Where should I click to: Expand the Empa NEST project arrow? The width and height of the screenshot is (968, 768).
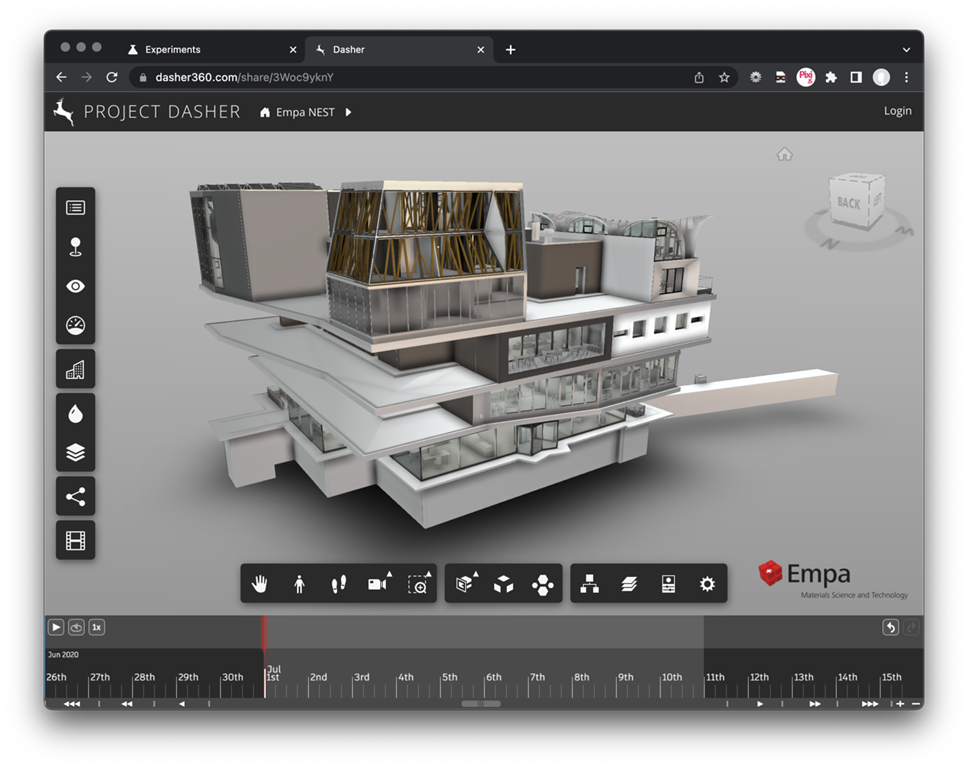pyautogui.click(x=348, y=112)
